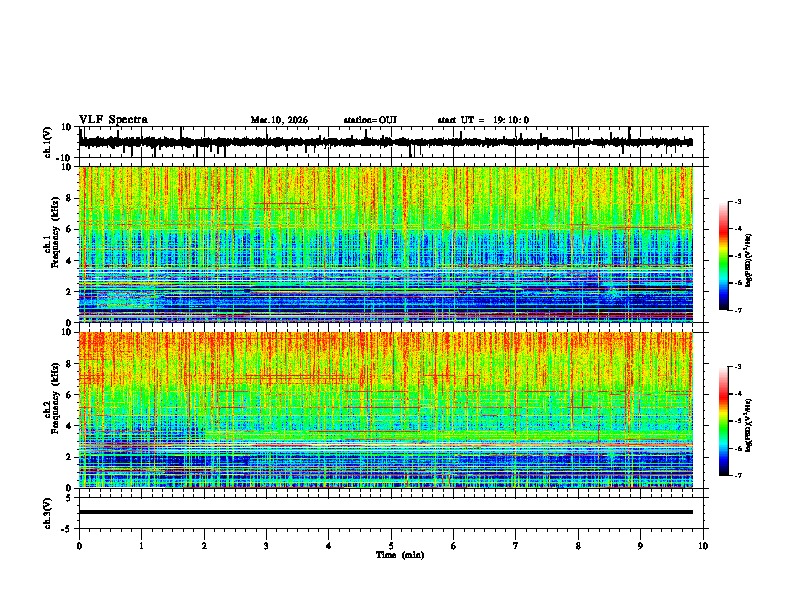Image resolution: width=792 pixels, height=612 pixels.
Task: Click inside the ch.1 spectrogram panel
Action: tap(386, 244)
